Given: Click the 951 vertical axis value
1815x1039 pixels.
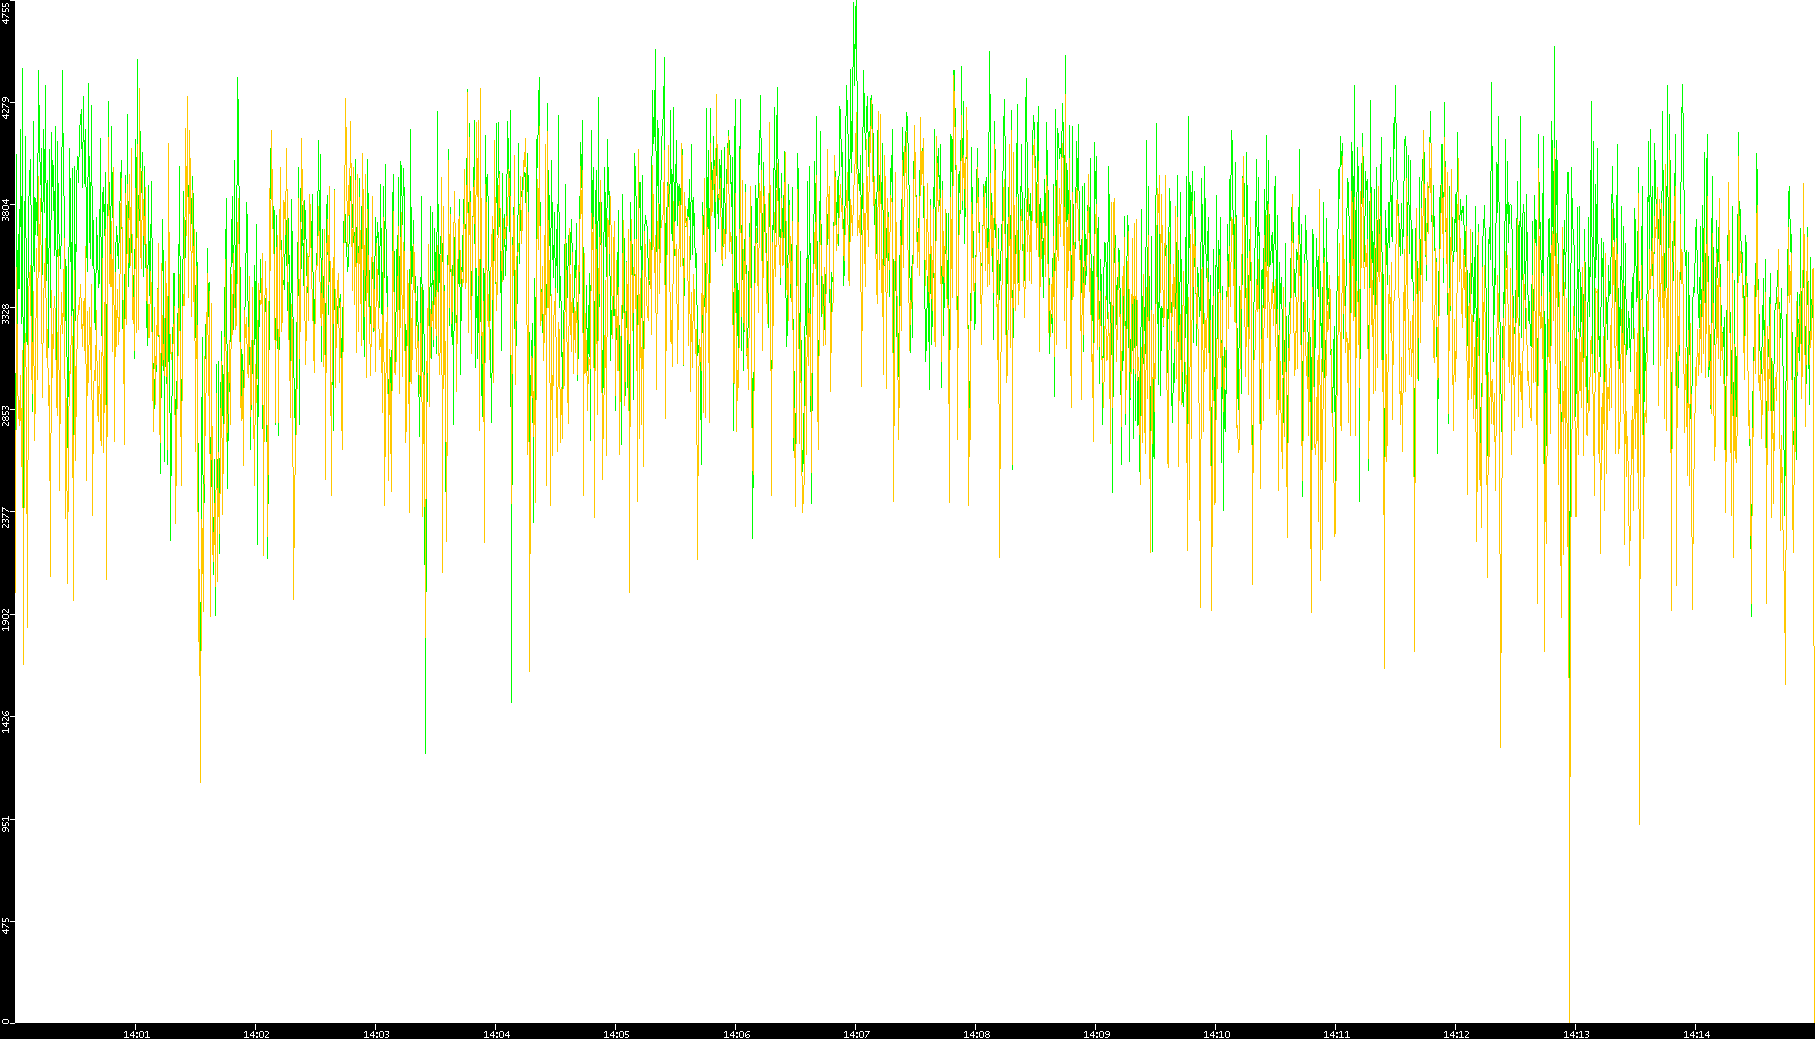Looking at the screenshot, I should coord(6,824).
